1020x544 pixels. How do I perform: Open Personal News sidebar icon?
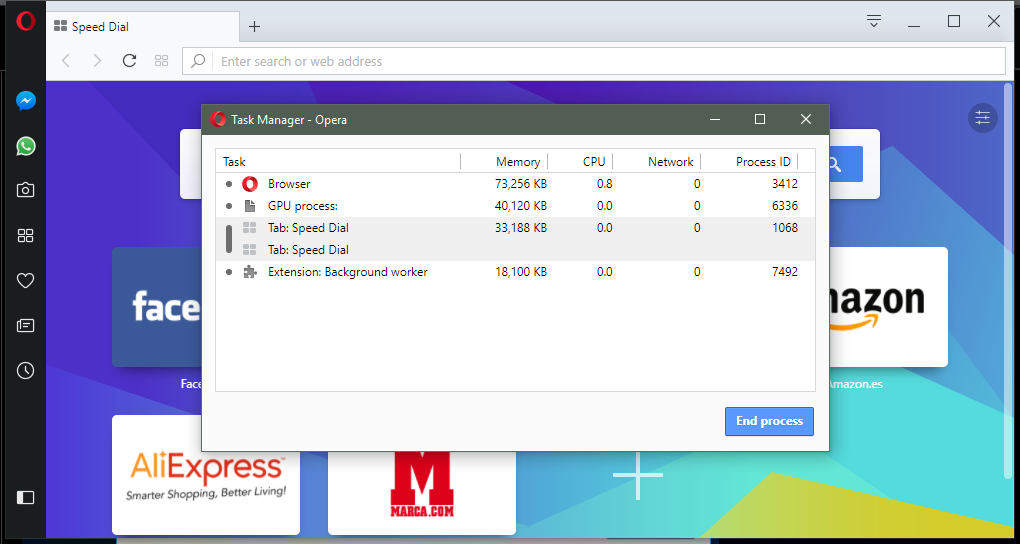coord(26,326)
